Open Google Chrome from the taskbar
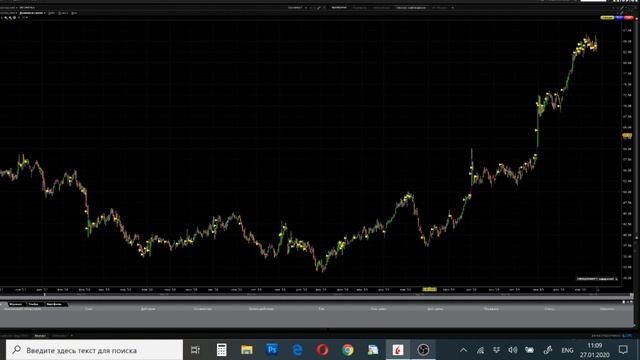640x360 pixels. pos(348,350)
